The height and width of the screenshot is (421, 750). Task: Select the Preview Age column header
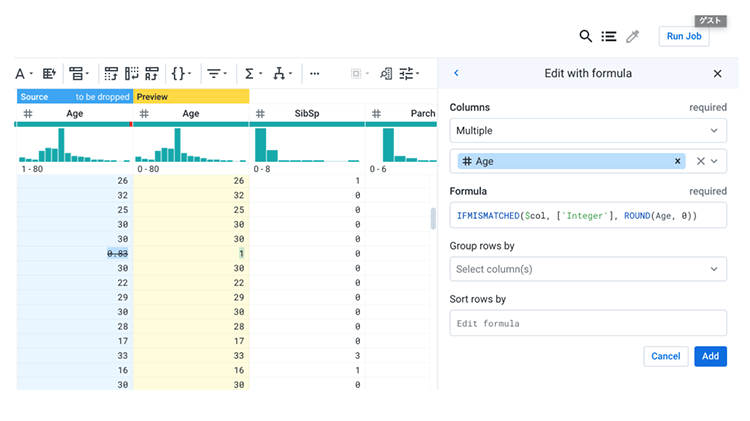tap(190, 114)
